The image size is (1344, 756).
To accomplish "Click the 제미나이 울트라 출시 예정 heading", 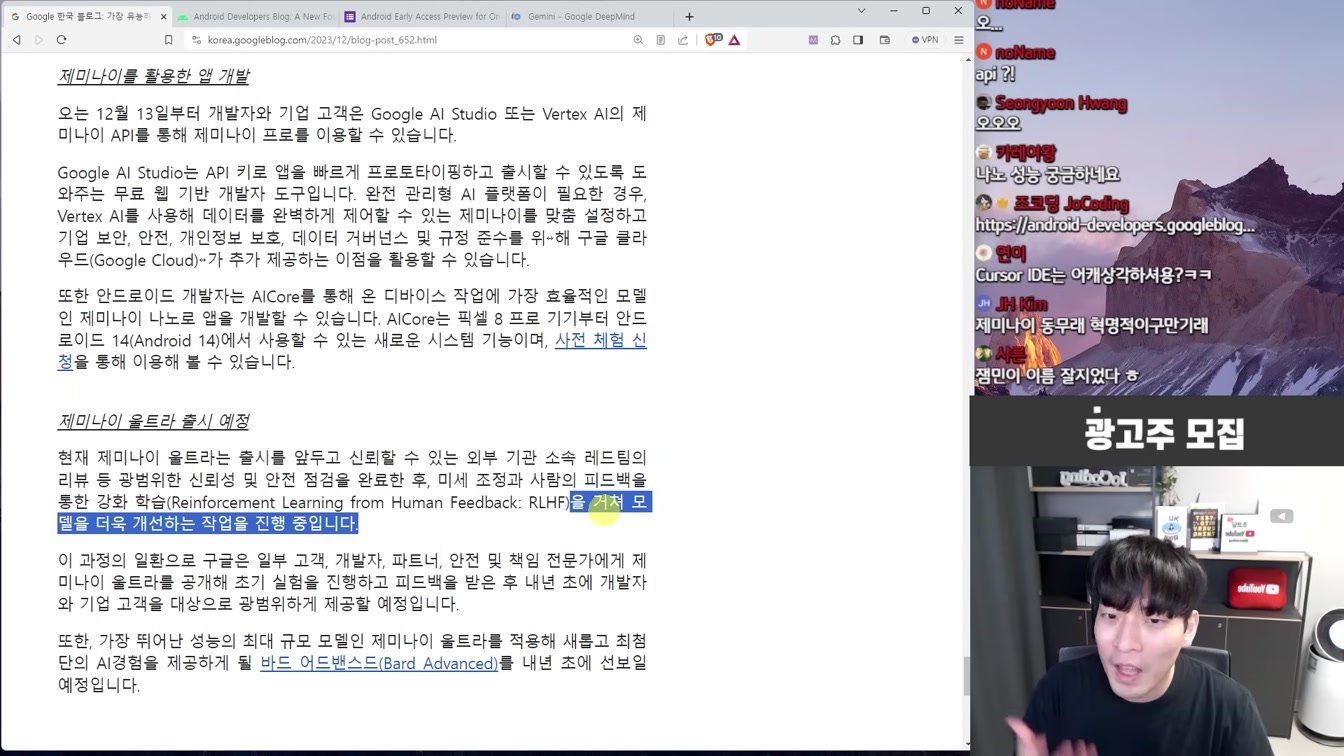I will [153, 421].
